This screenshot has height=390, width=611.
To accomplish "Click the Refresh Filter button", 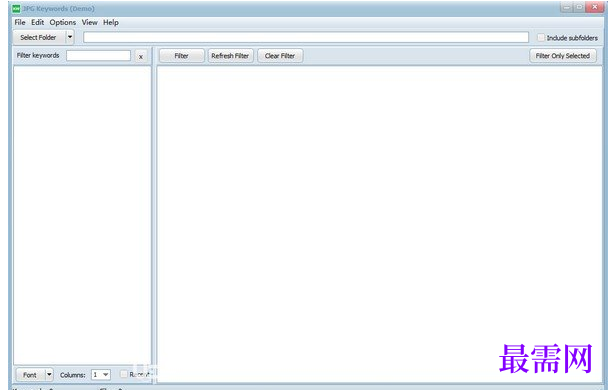I will click(230, 56).
